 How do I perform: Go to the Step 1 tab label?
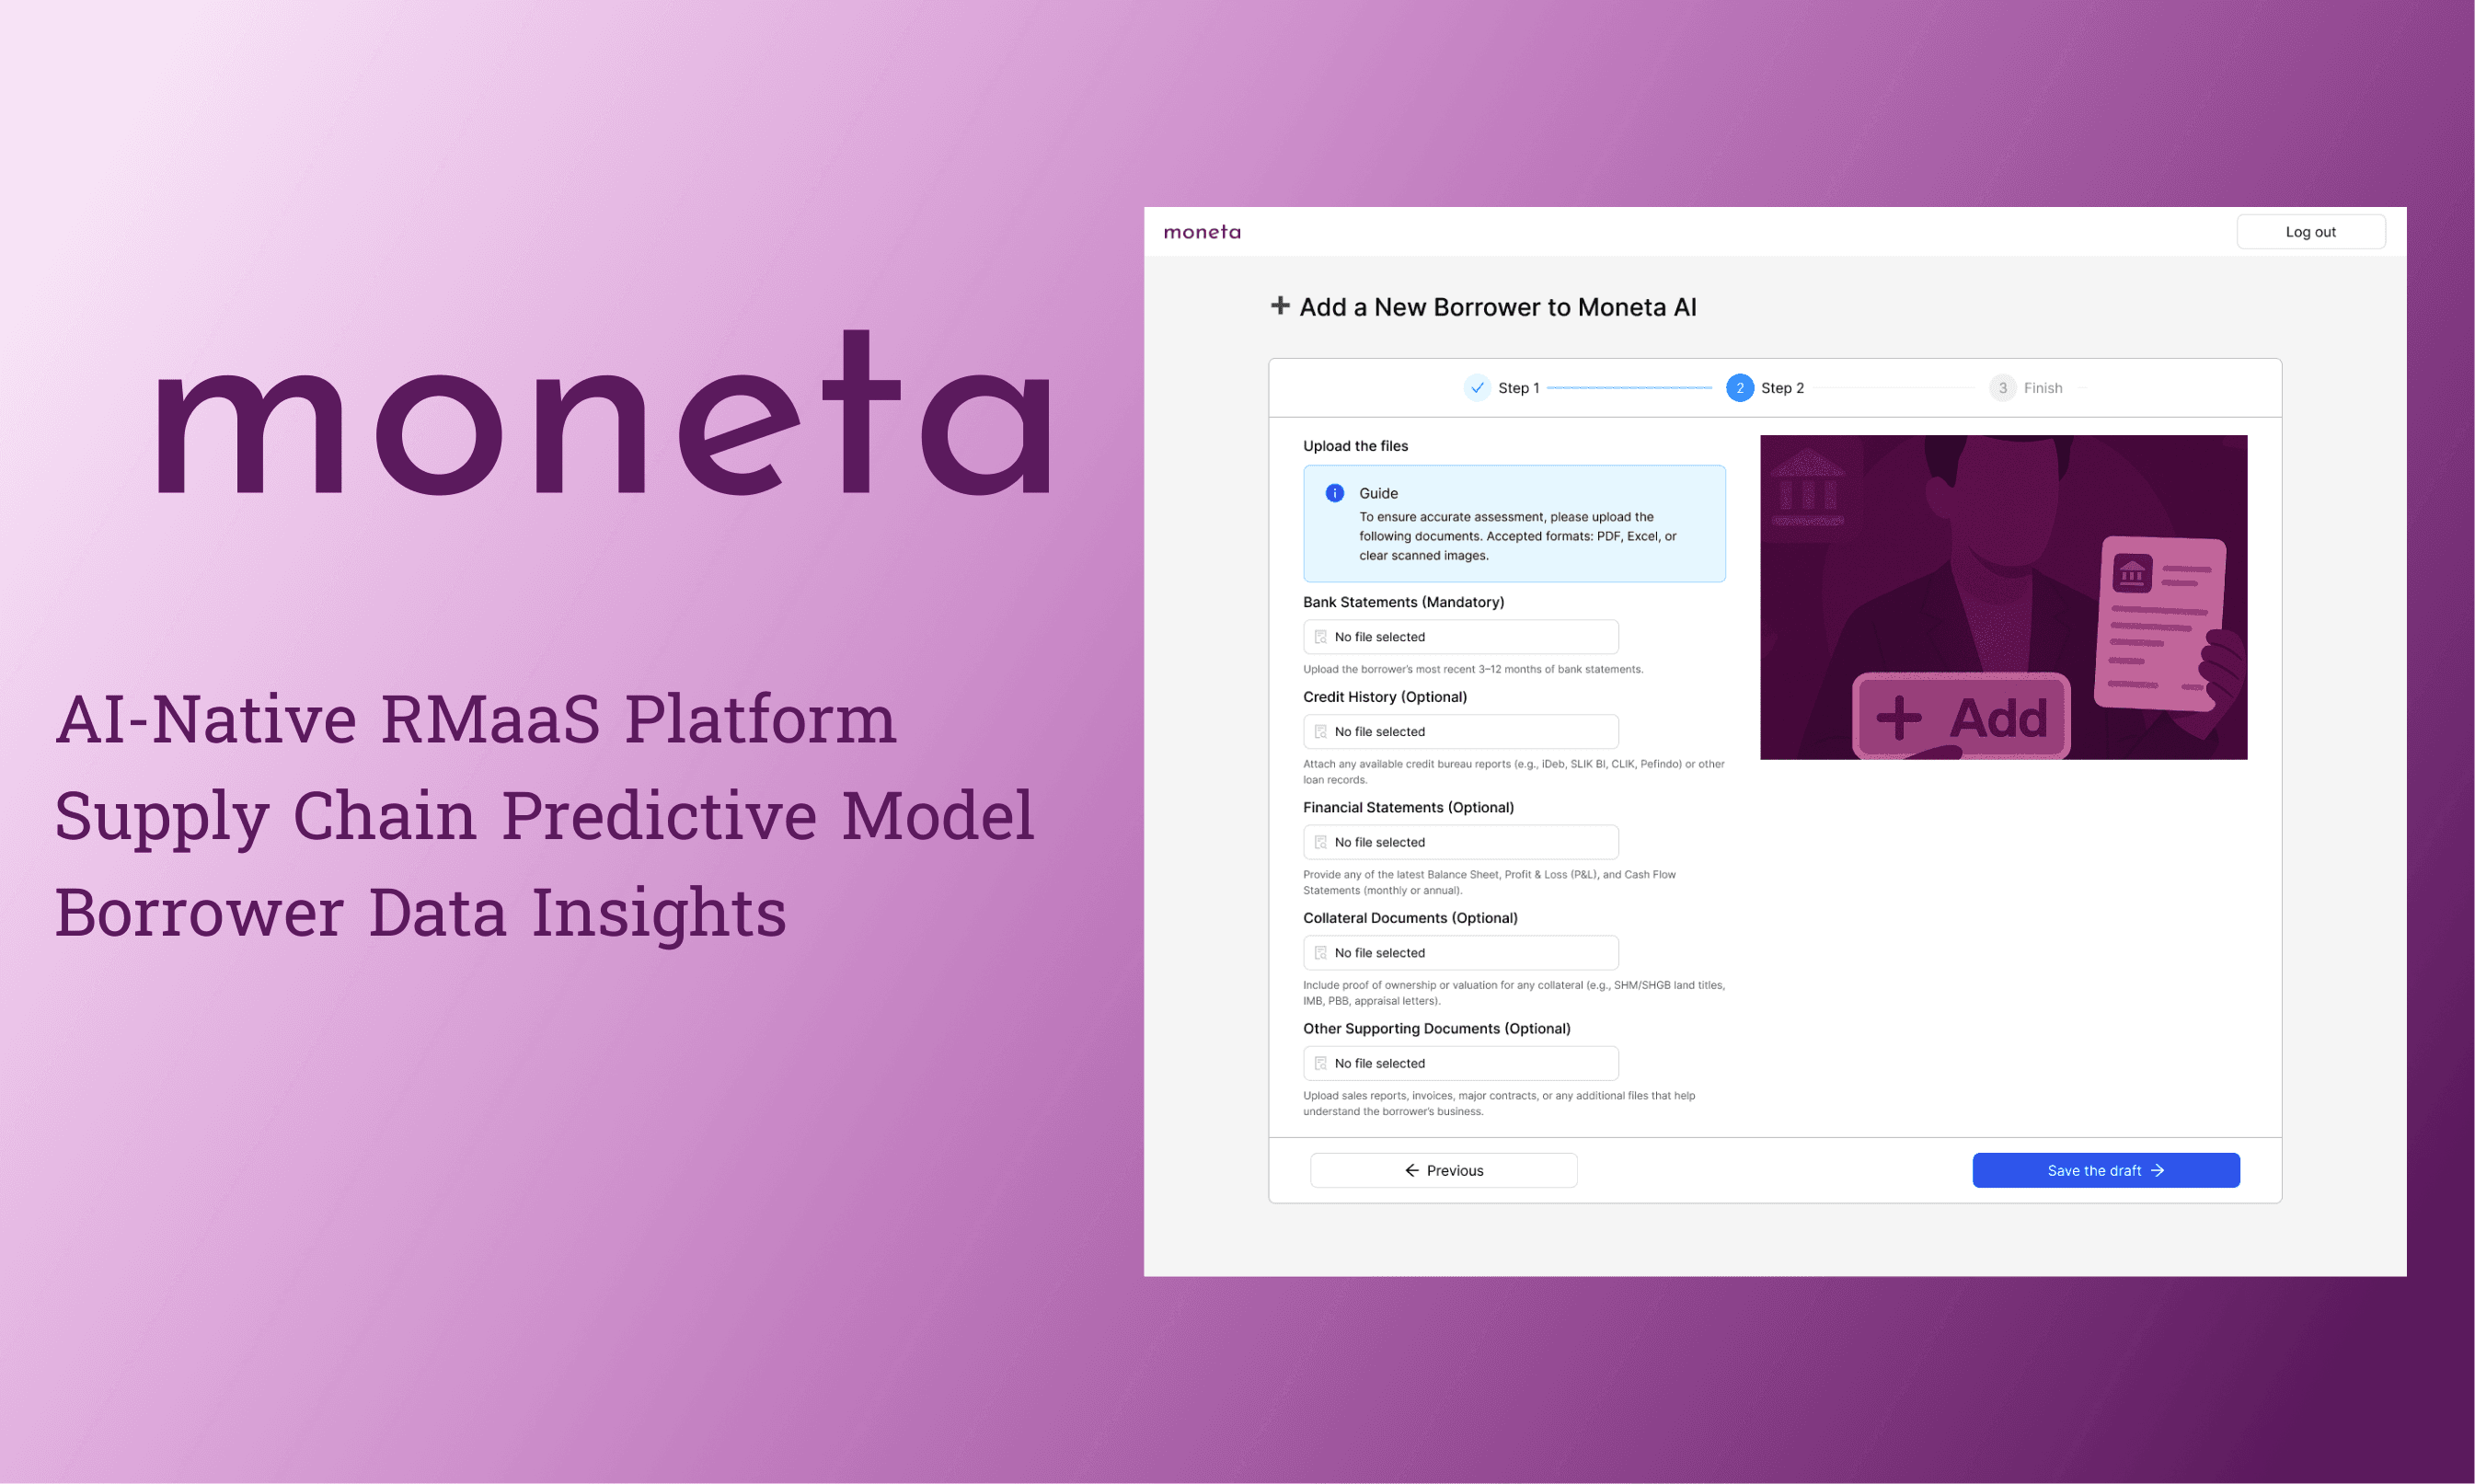1518,388
